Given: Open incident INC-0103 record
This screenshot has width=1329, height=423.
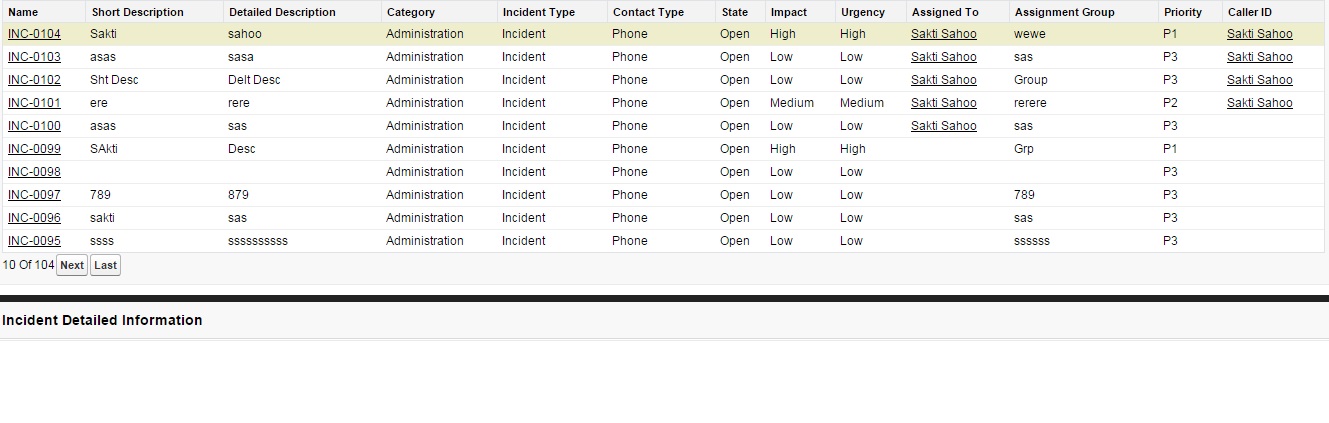Looking at the screenshot, I should click(34, 57).
